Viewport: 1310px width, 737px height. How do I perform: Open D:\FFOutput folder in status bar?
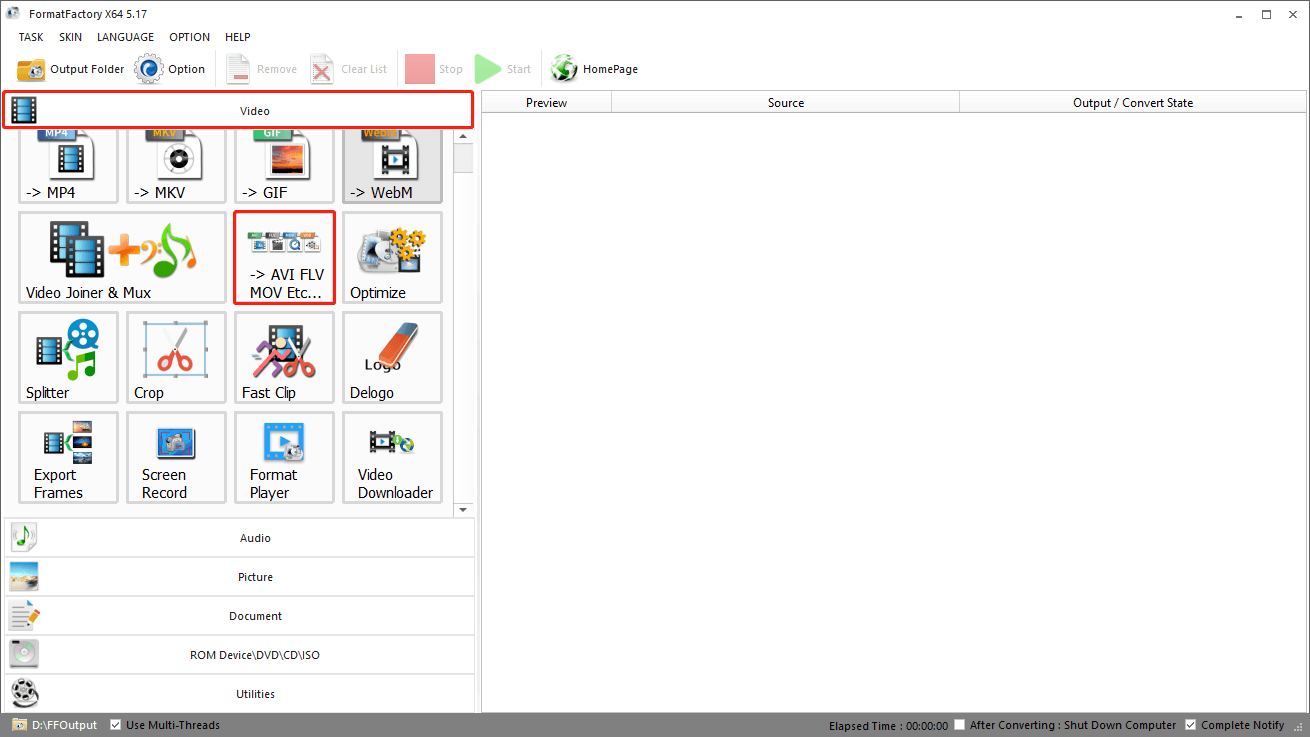coord(55,725)
